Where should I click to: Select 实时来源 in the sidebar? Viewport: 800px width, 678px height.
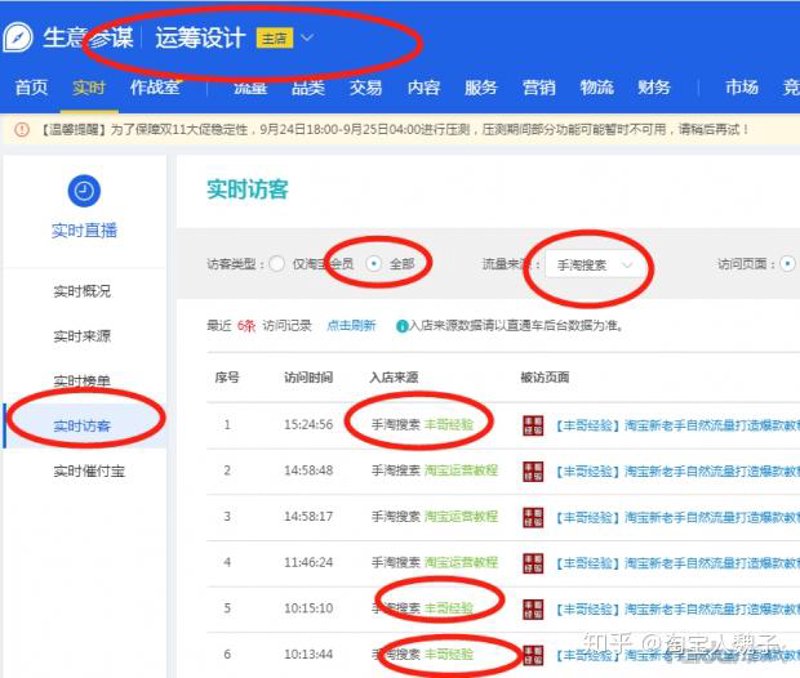(82, 336)
